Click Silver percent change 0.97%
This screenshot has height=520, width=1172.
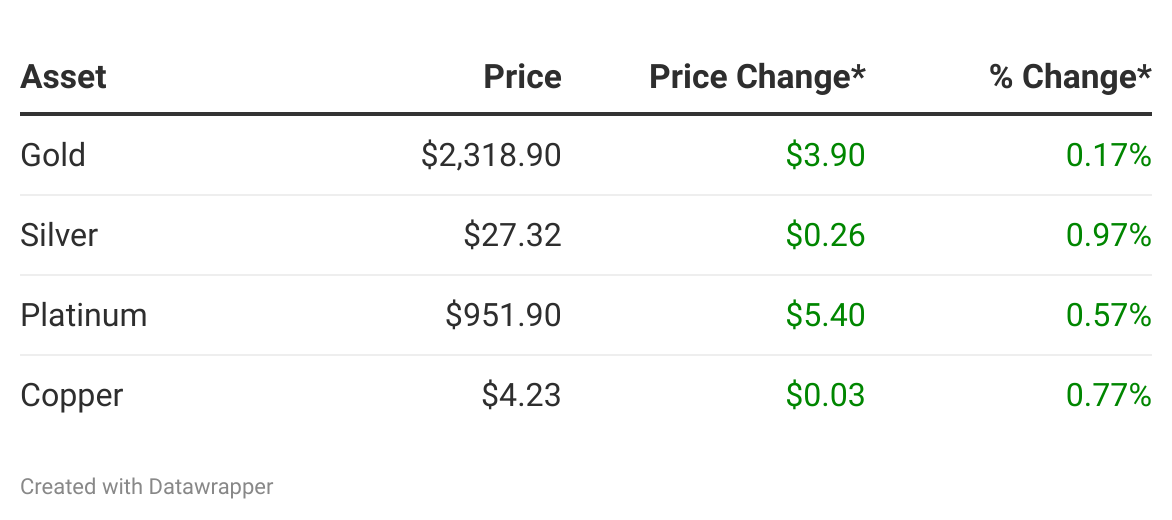pos(1109,235)
